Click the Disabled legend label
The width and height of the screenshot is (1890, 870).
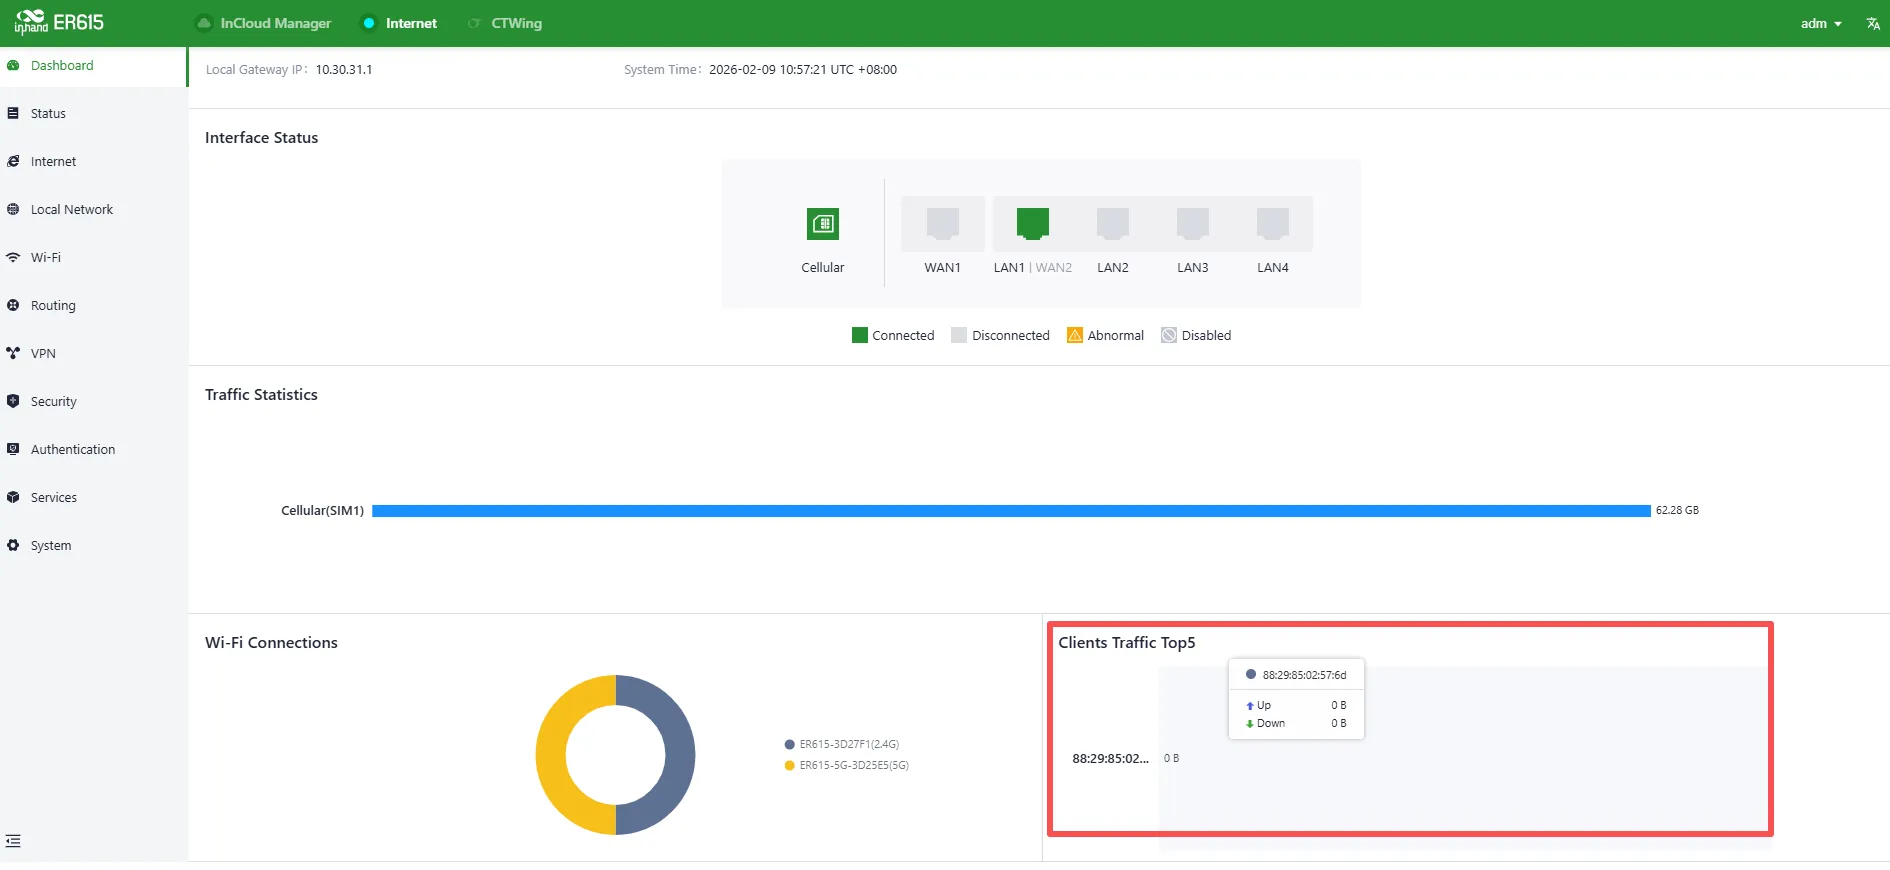tap(1206, 335)
